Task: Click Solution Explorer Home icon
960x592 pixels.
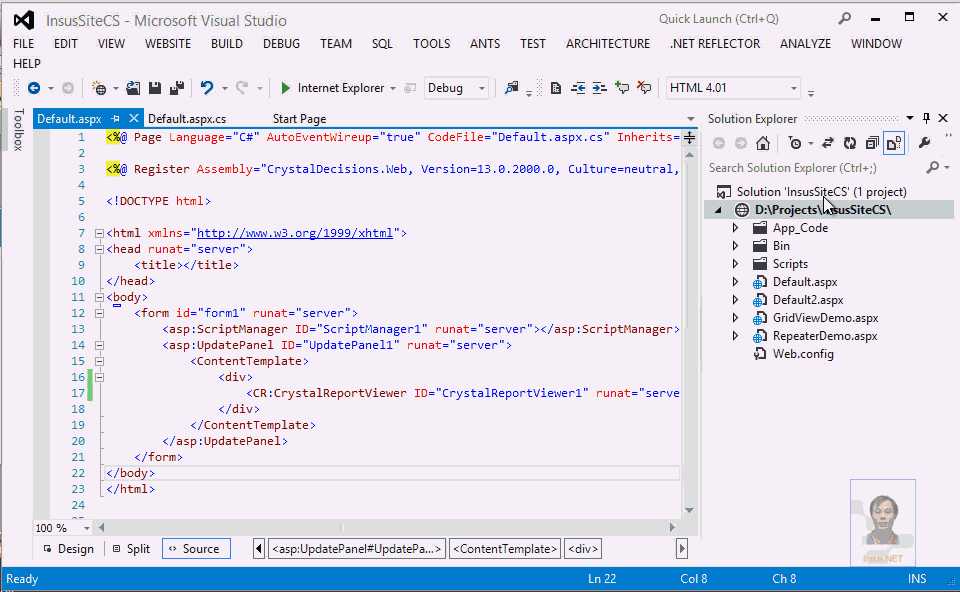Action: [x=762, y=143]
